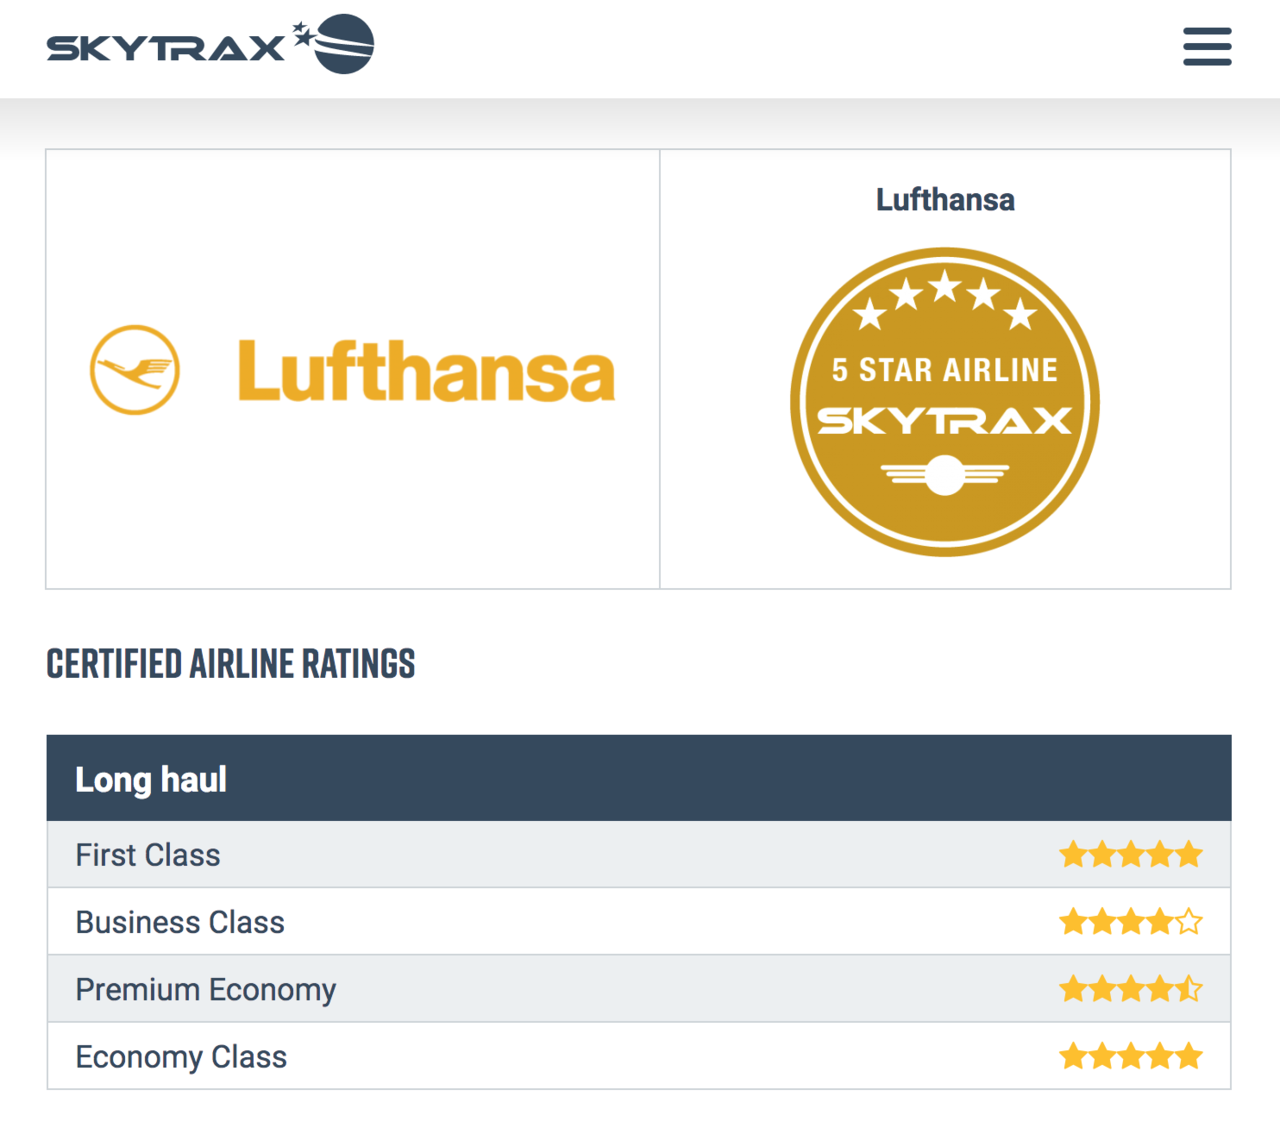The height and width of the screenshot is (1134, 1280).
Task: Click the empty fifth star for Business Class
Action: [x=1189, y=922]
